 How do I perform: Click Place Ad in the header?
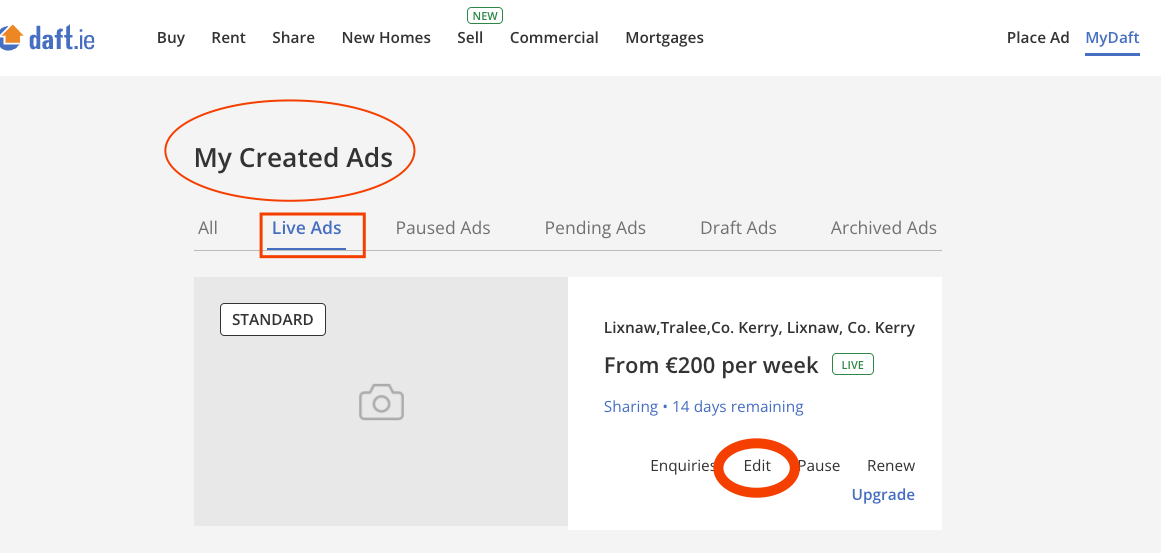[x=1038, y=38]
